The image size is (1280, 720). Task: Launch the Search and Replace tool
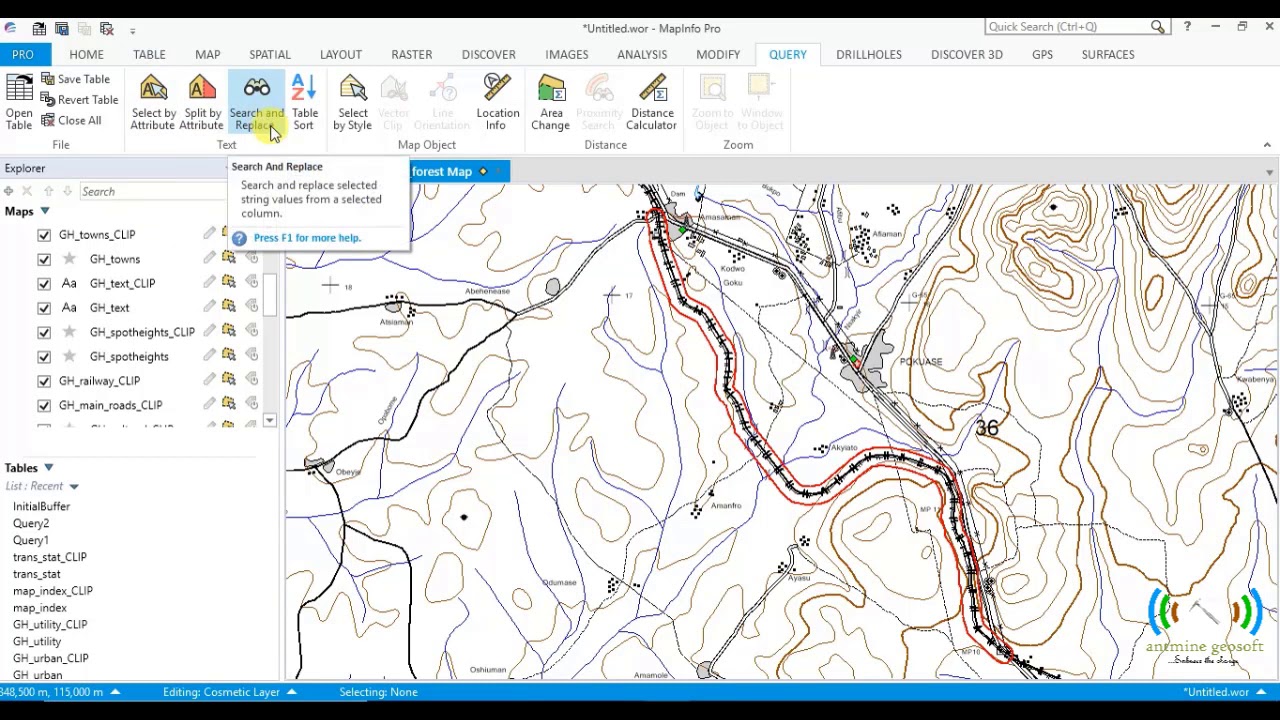[x=256, y=102]
